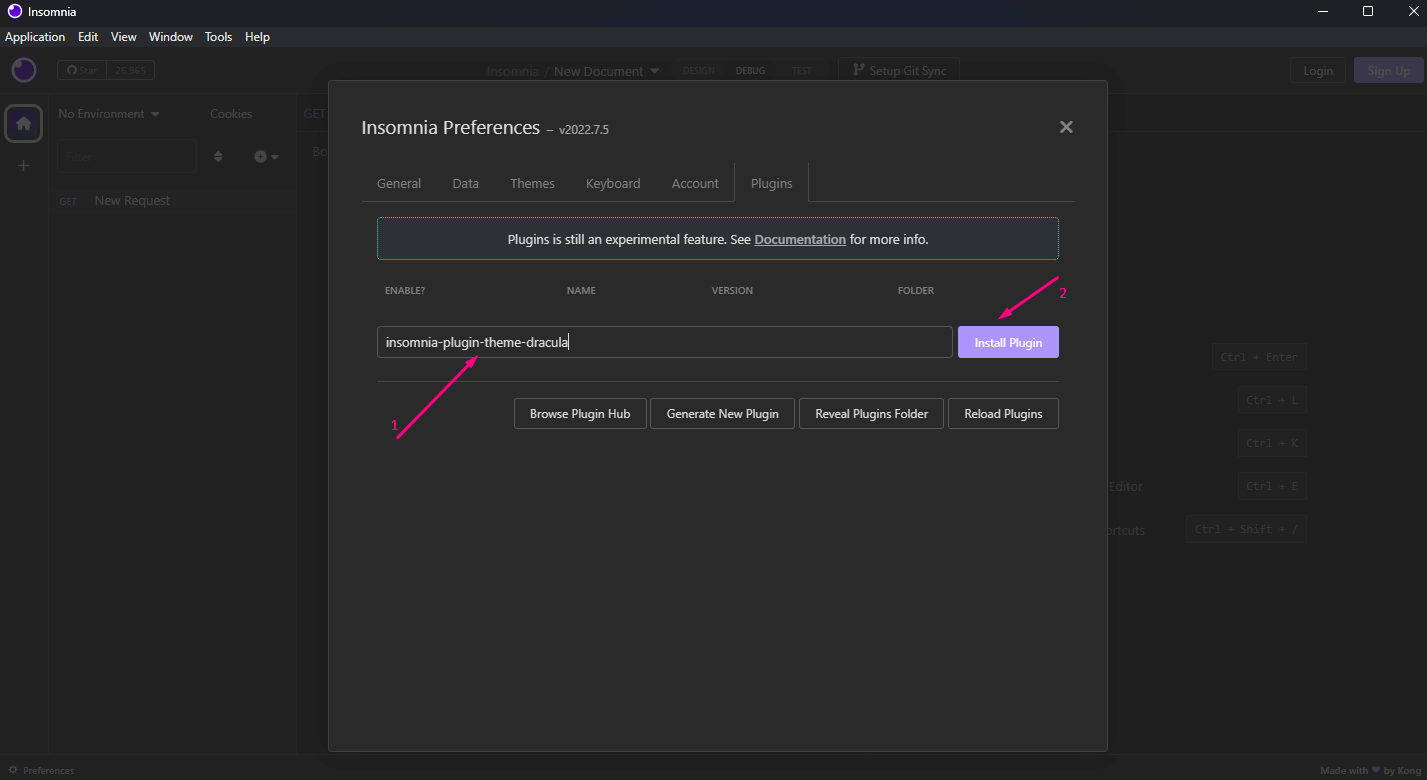Image resolution: width=1427 pixels, height=780 pixels.
Task: Expand the No Environment dropdown
Action: click(109, 114)
